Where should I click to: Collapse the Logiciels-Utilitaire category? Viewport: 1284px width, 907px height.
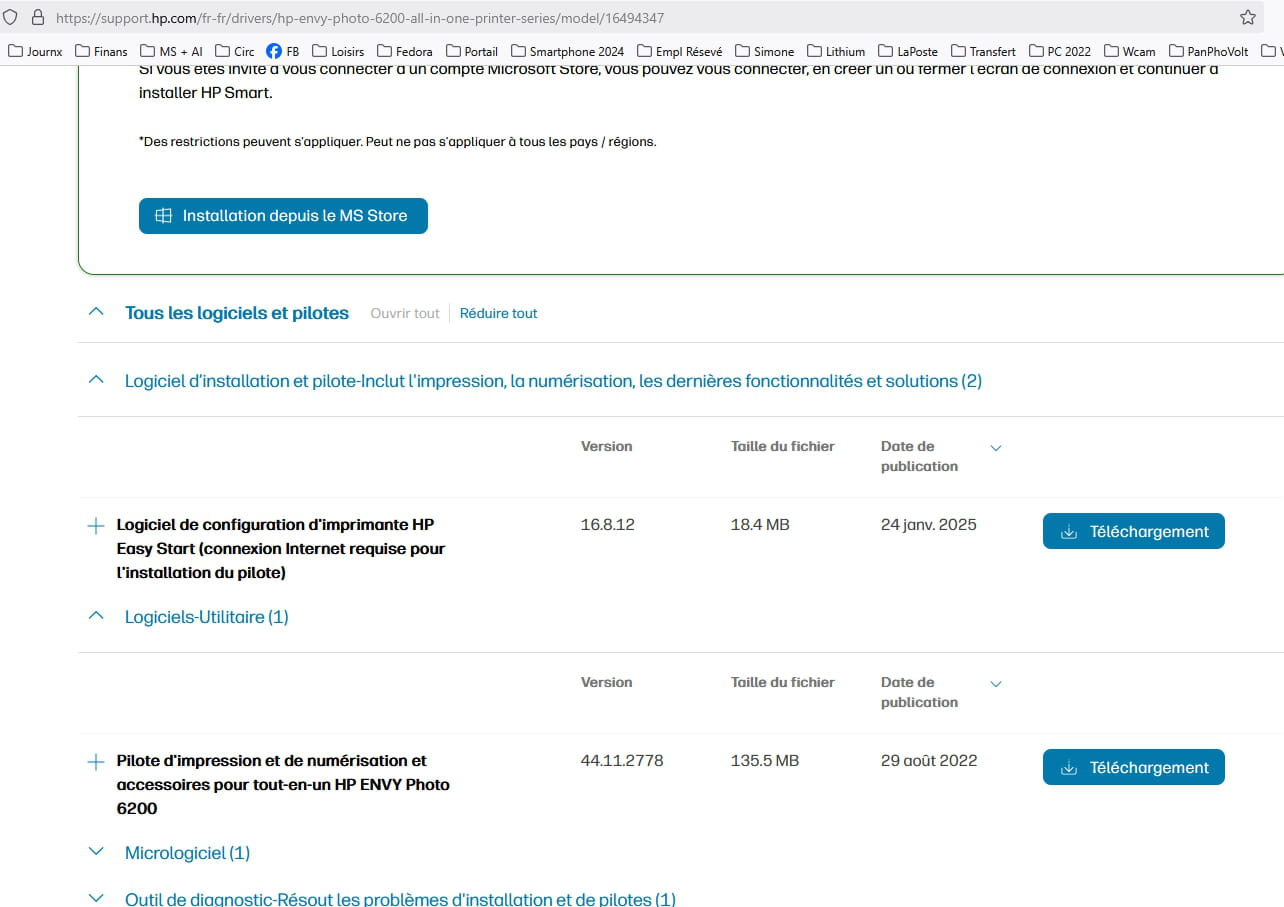pyautogui.click(x=96, y=616)
